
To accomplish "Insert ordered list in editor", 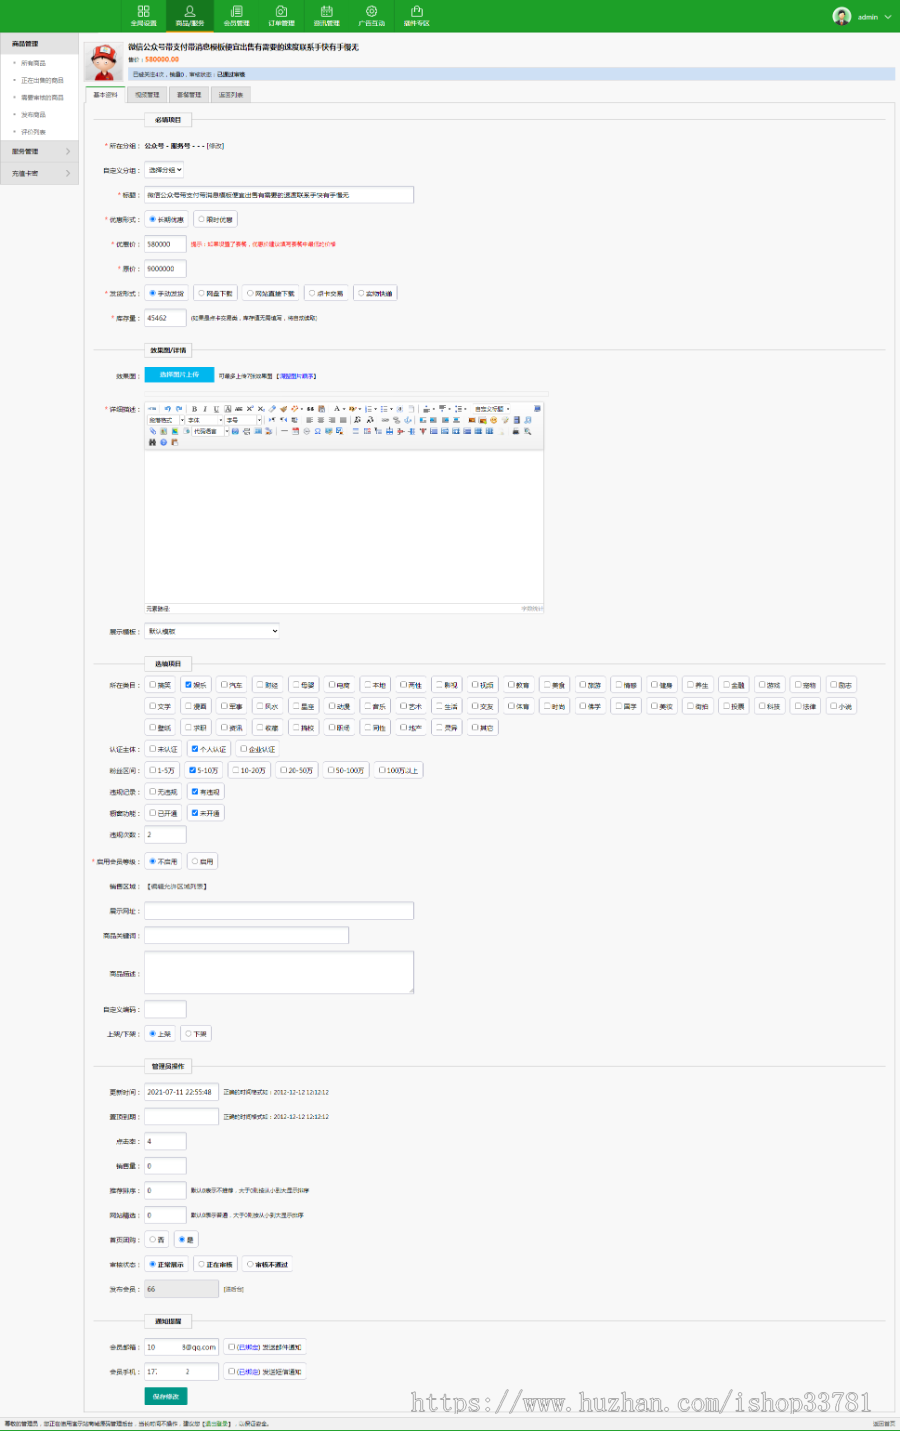I will [x=369, y=409].
